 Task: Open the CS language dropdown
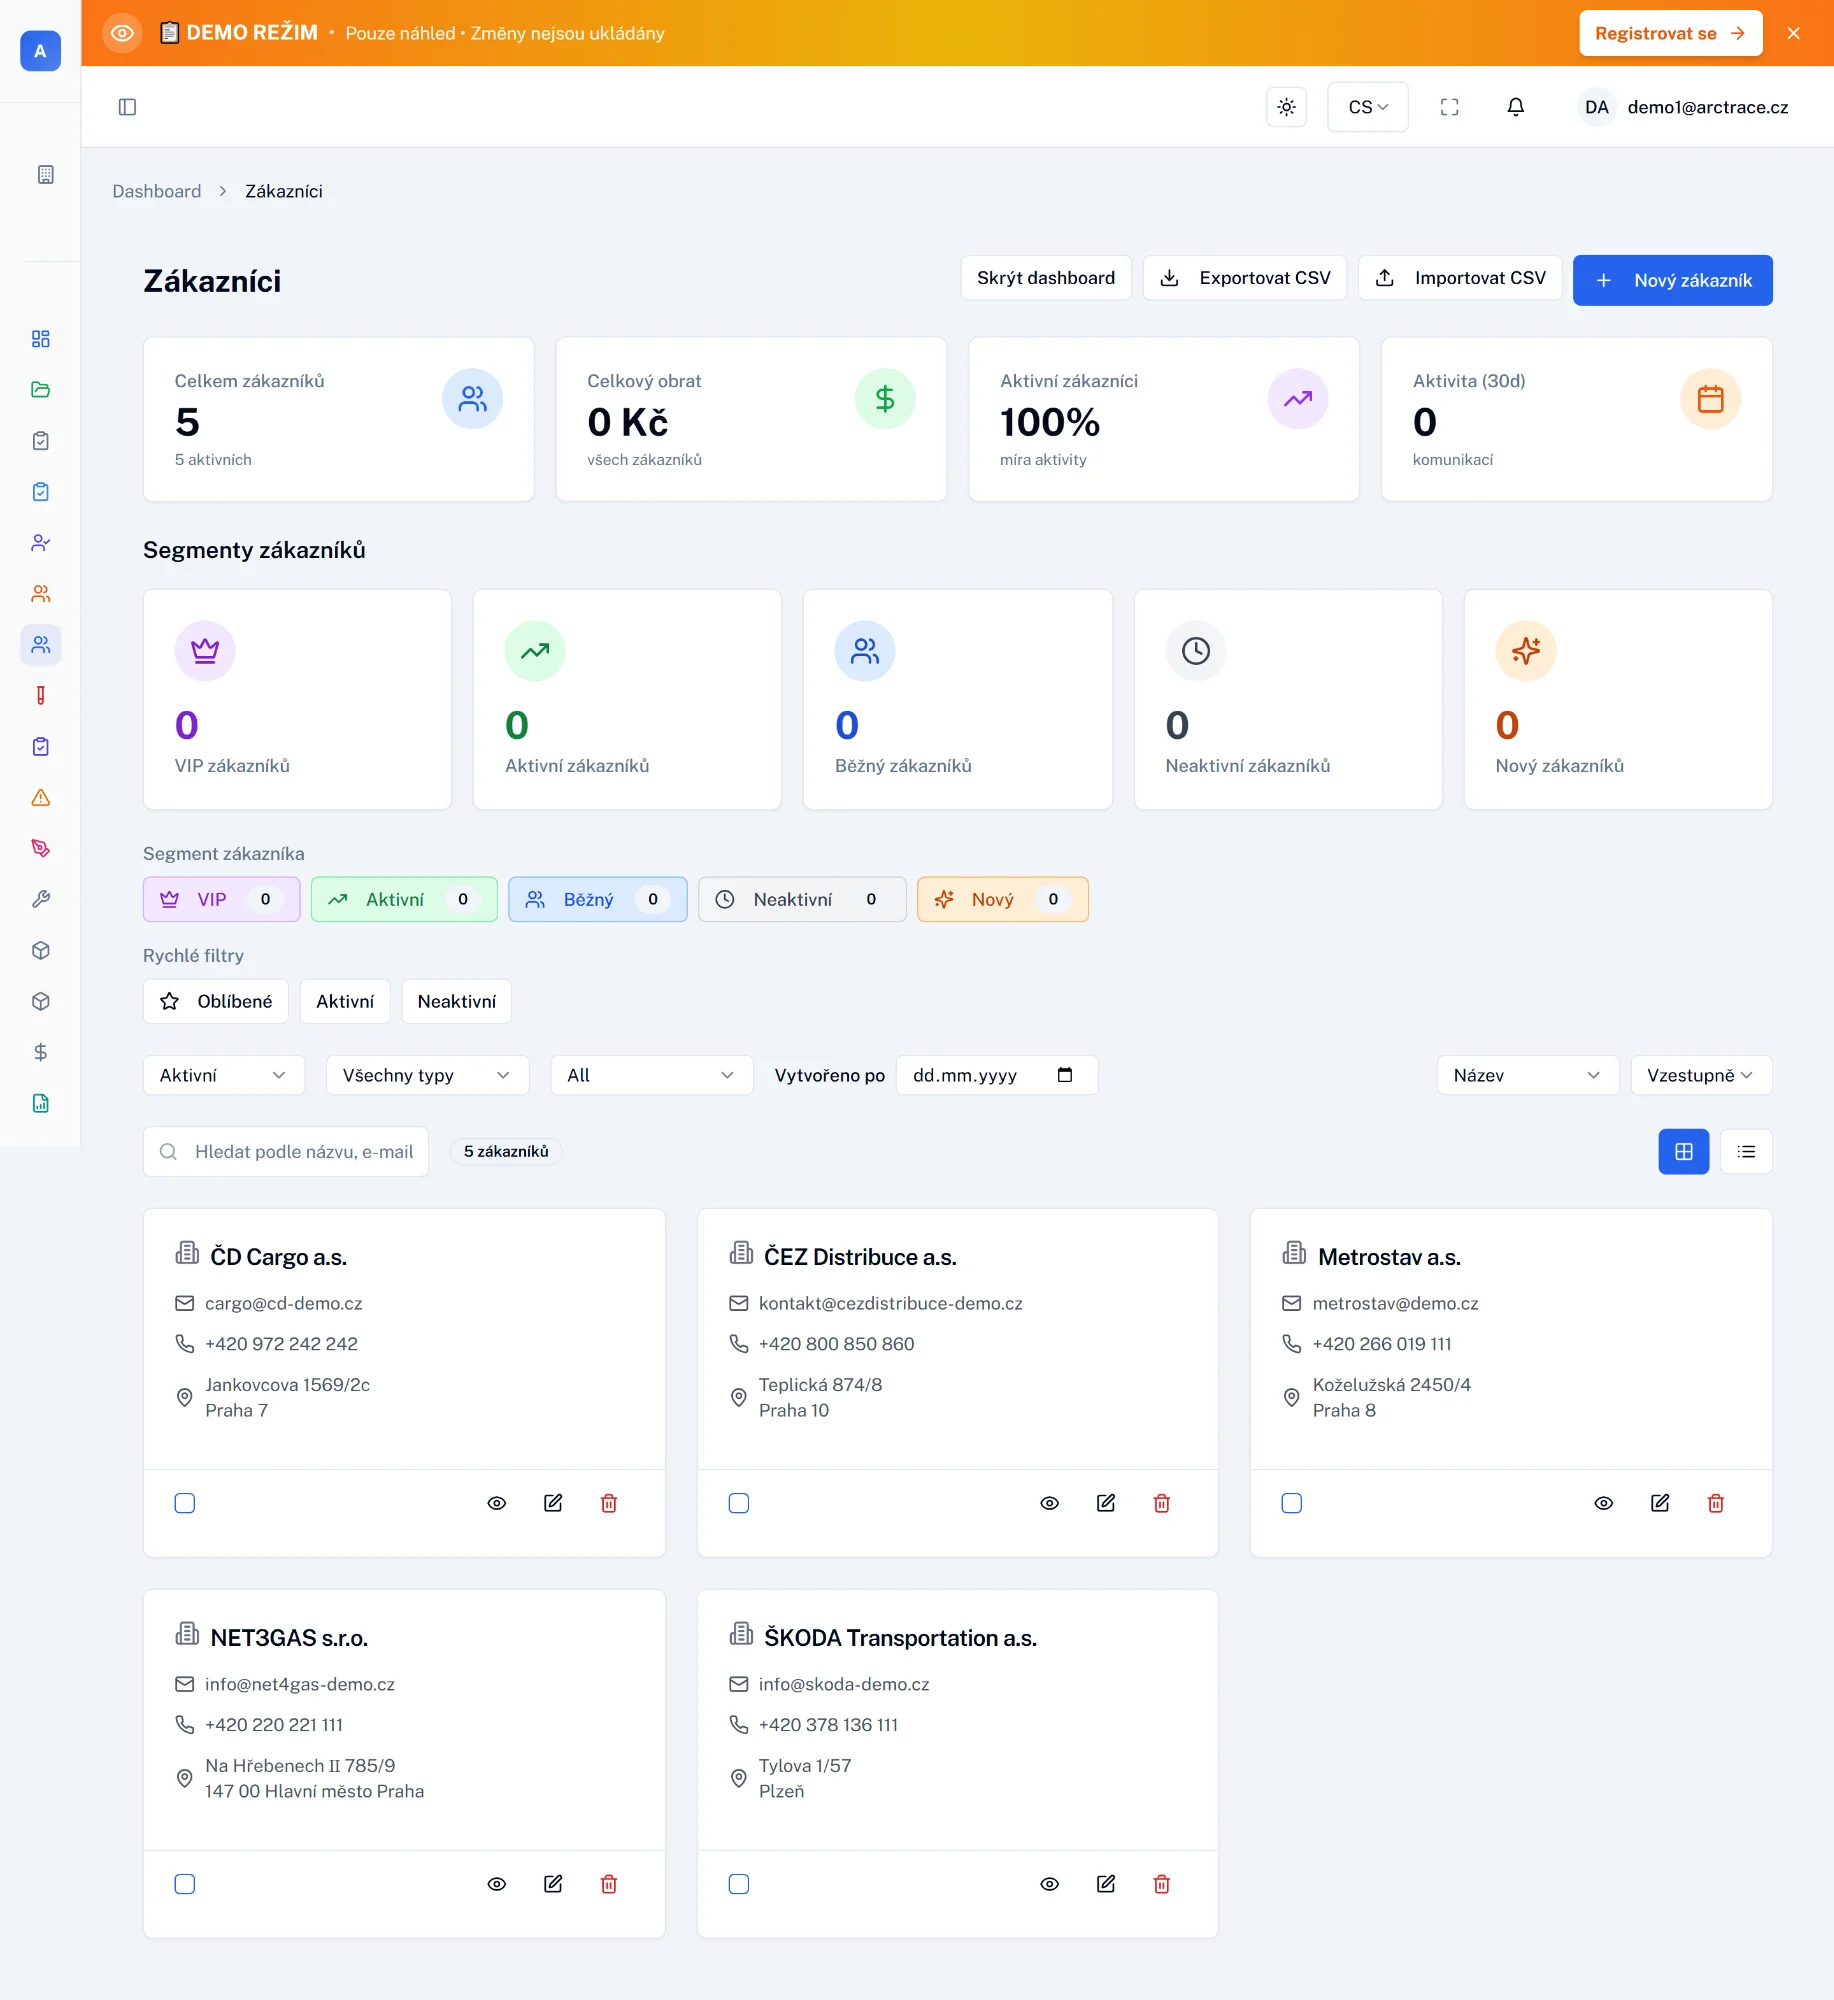(1367, 107)
